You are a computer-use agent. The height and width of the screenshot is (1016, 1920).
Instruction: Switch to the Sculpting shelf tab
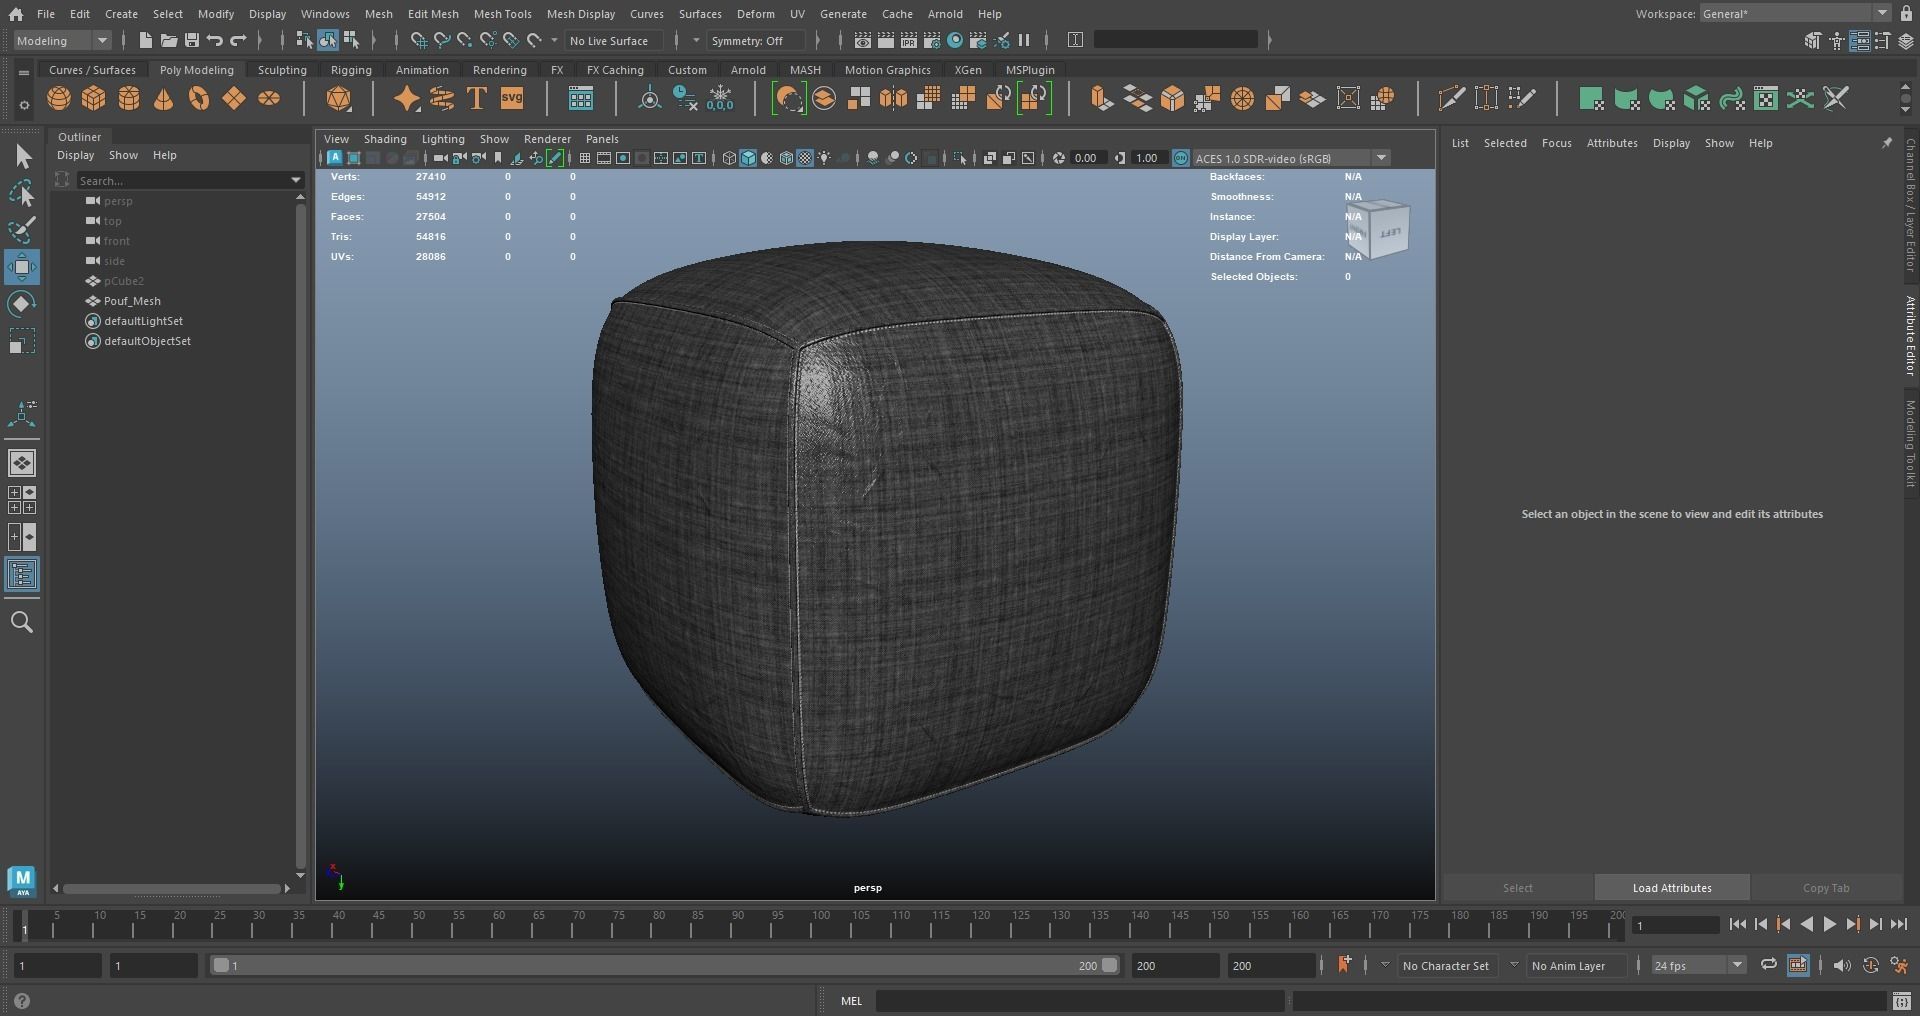pyautogui.click(x=282, y=70)
